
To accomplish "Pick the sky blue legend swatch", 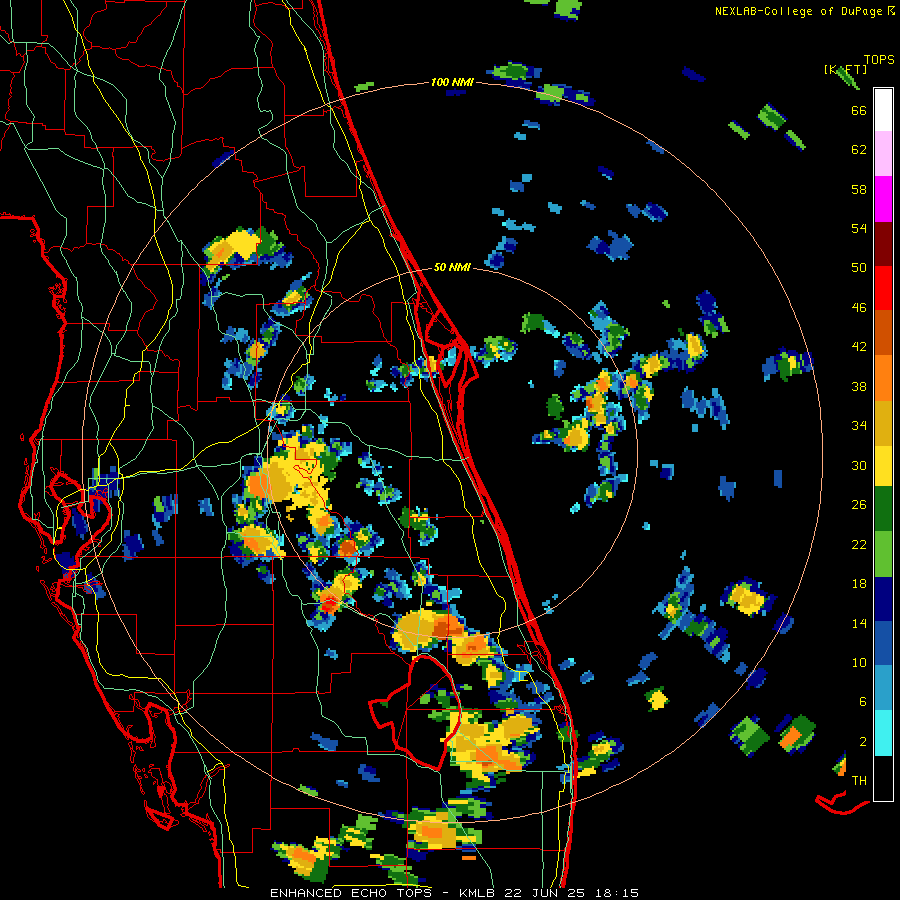I will click(883, 688).
